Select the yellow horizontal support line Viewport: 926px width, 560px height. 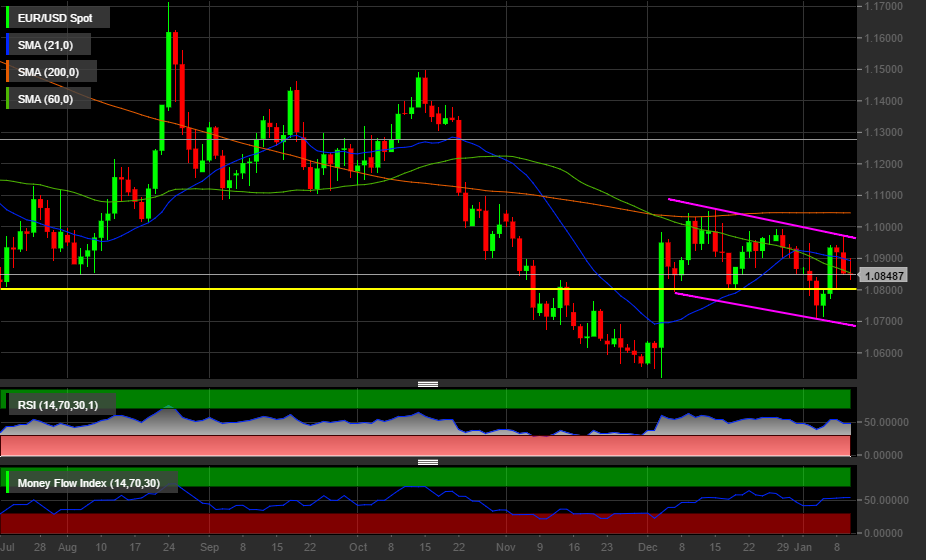point(300,289)
